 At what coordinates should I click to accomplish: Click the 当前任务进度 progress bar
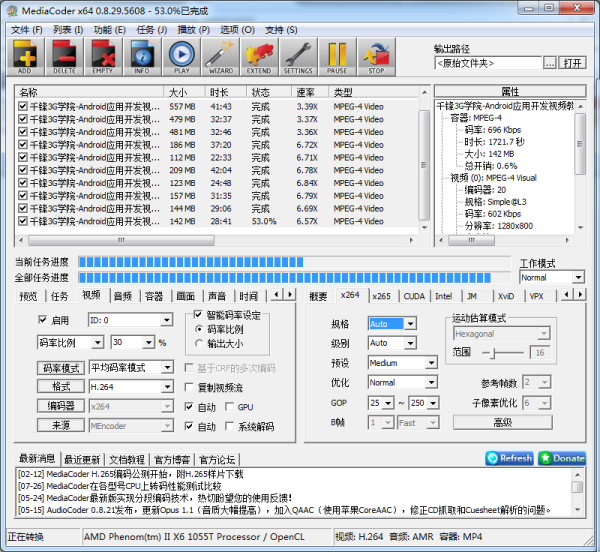(294, 262)
